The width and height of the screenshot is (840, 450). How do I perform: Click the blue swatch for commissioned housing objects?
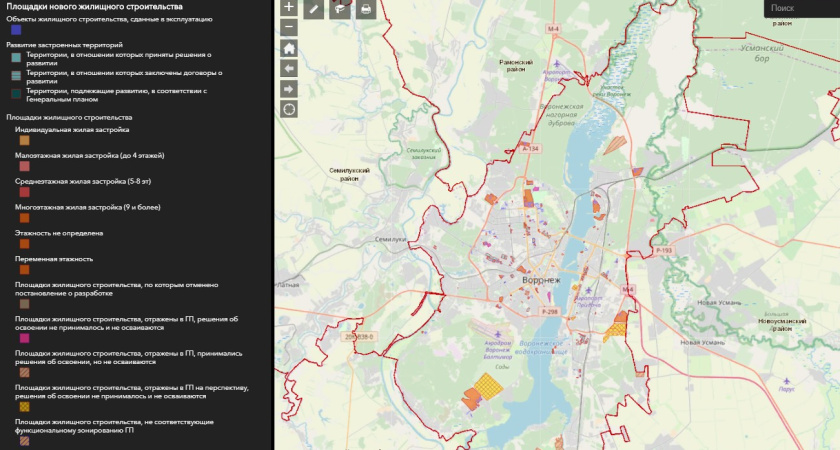pos(15,31)
